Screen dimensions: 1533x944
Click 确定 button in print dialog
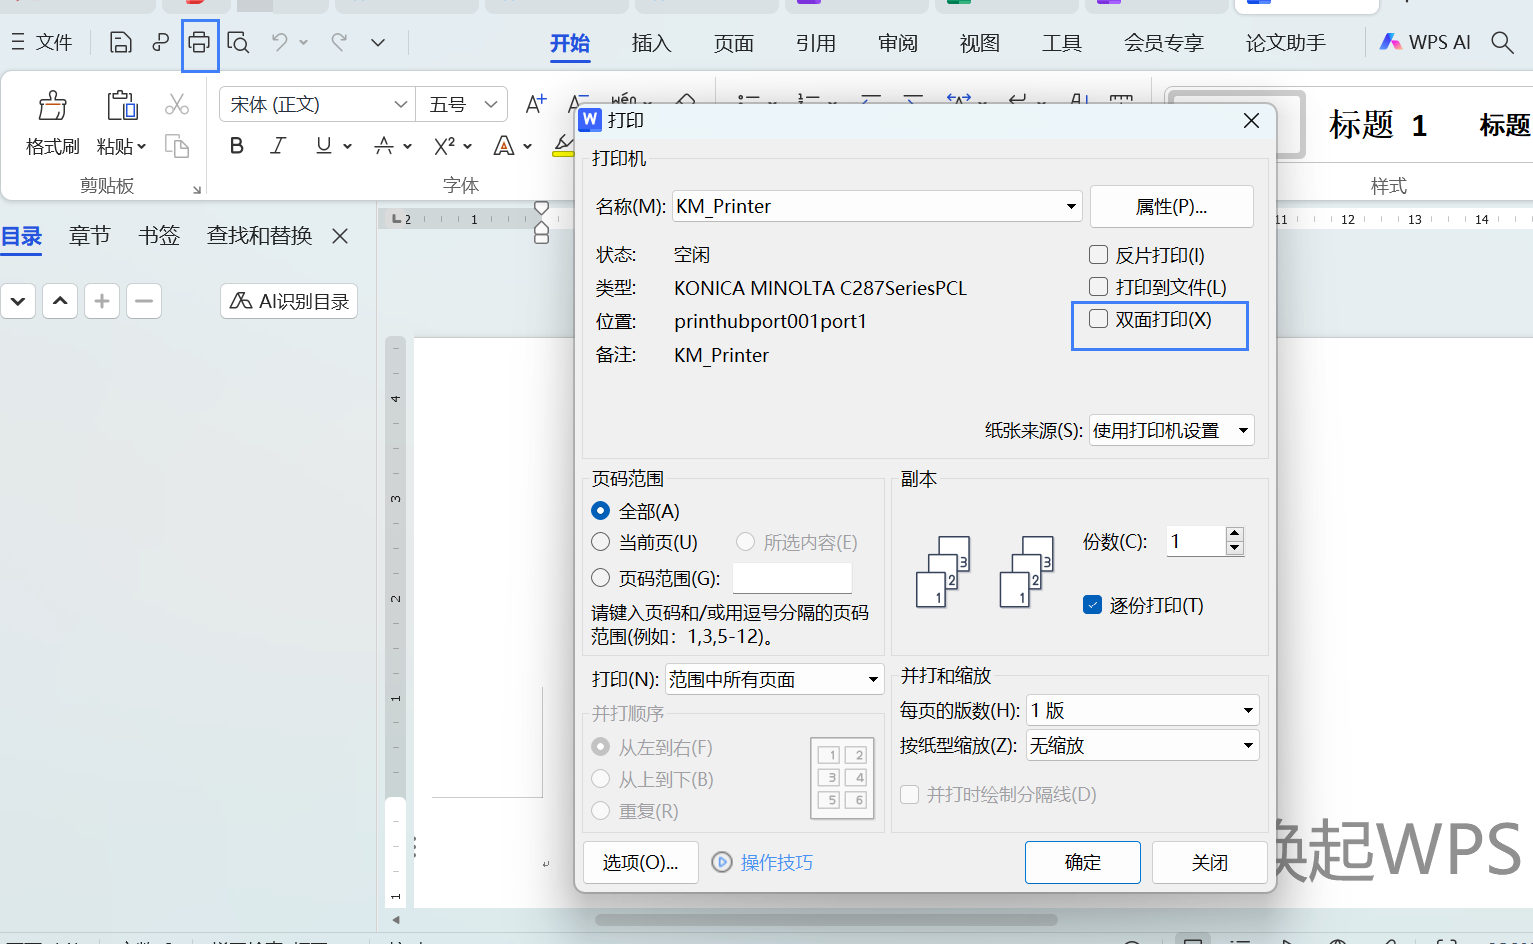pyautogui.click(x=1082, y=862)
